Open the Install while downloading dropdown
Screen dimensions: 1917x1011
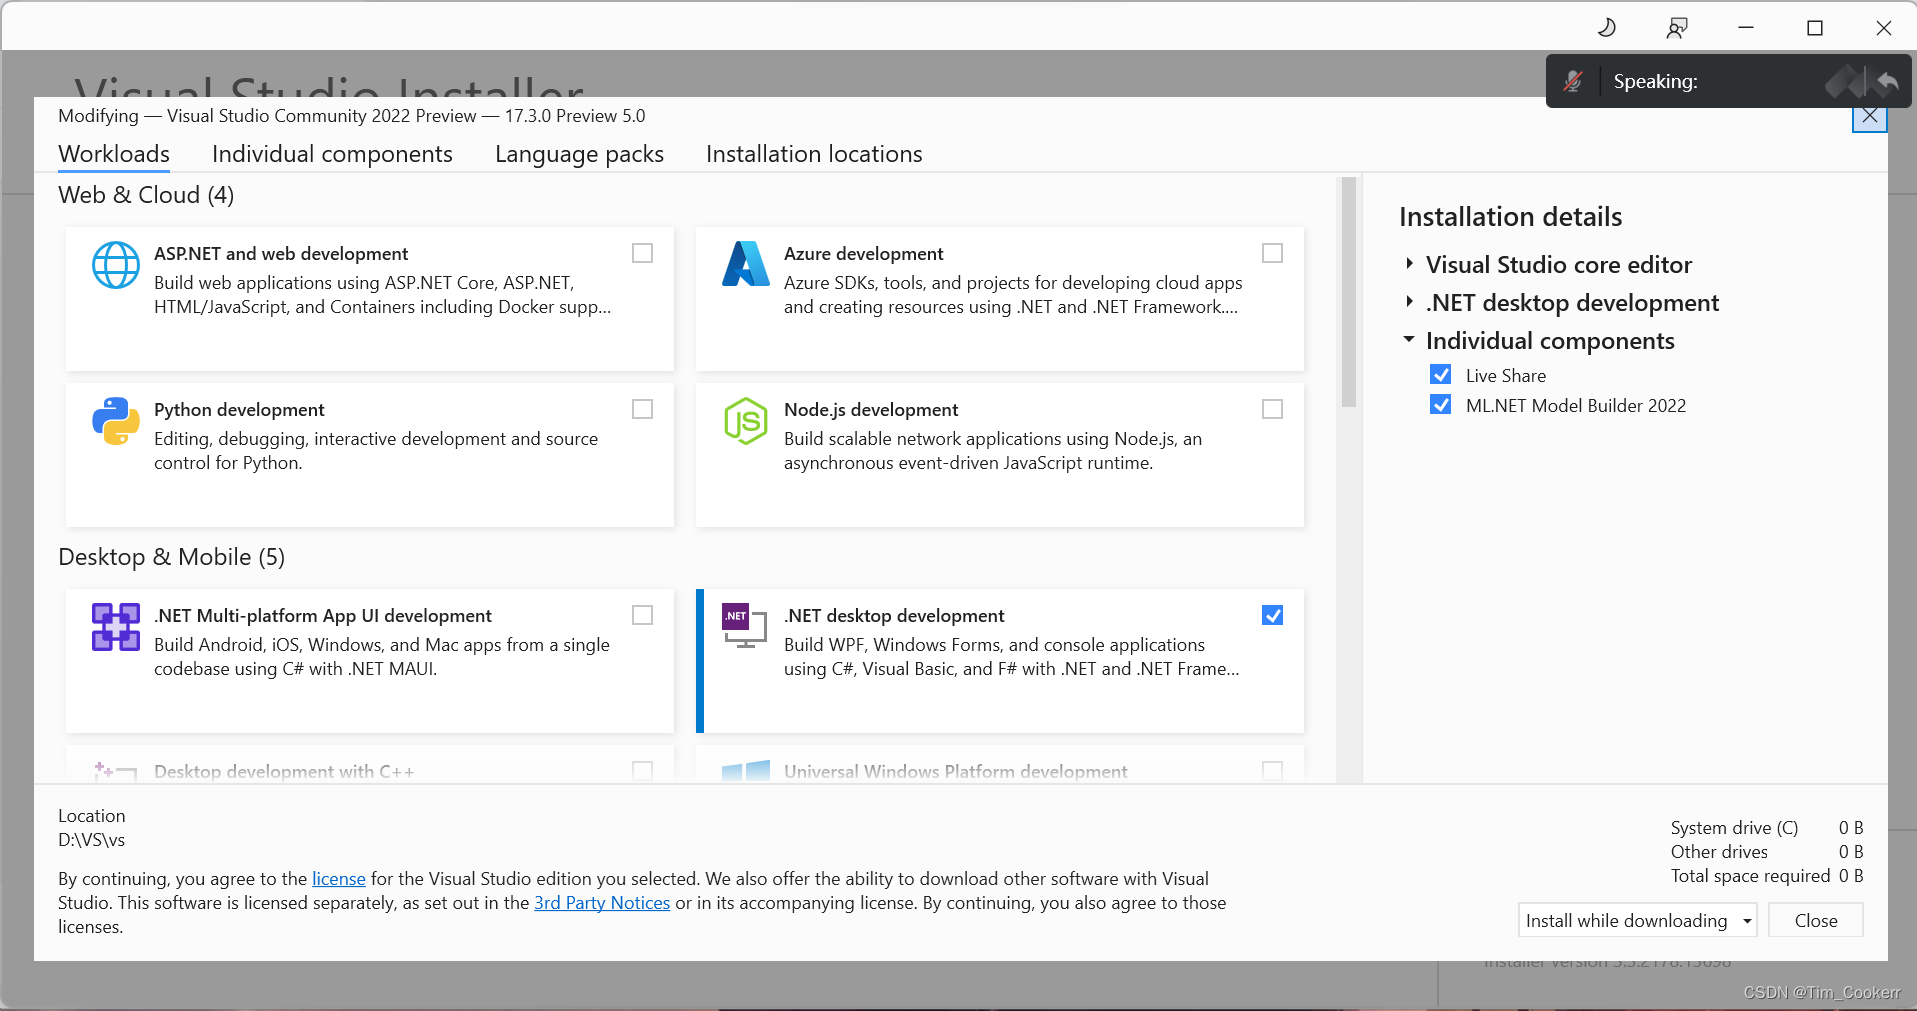(1638, 920)
